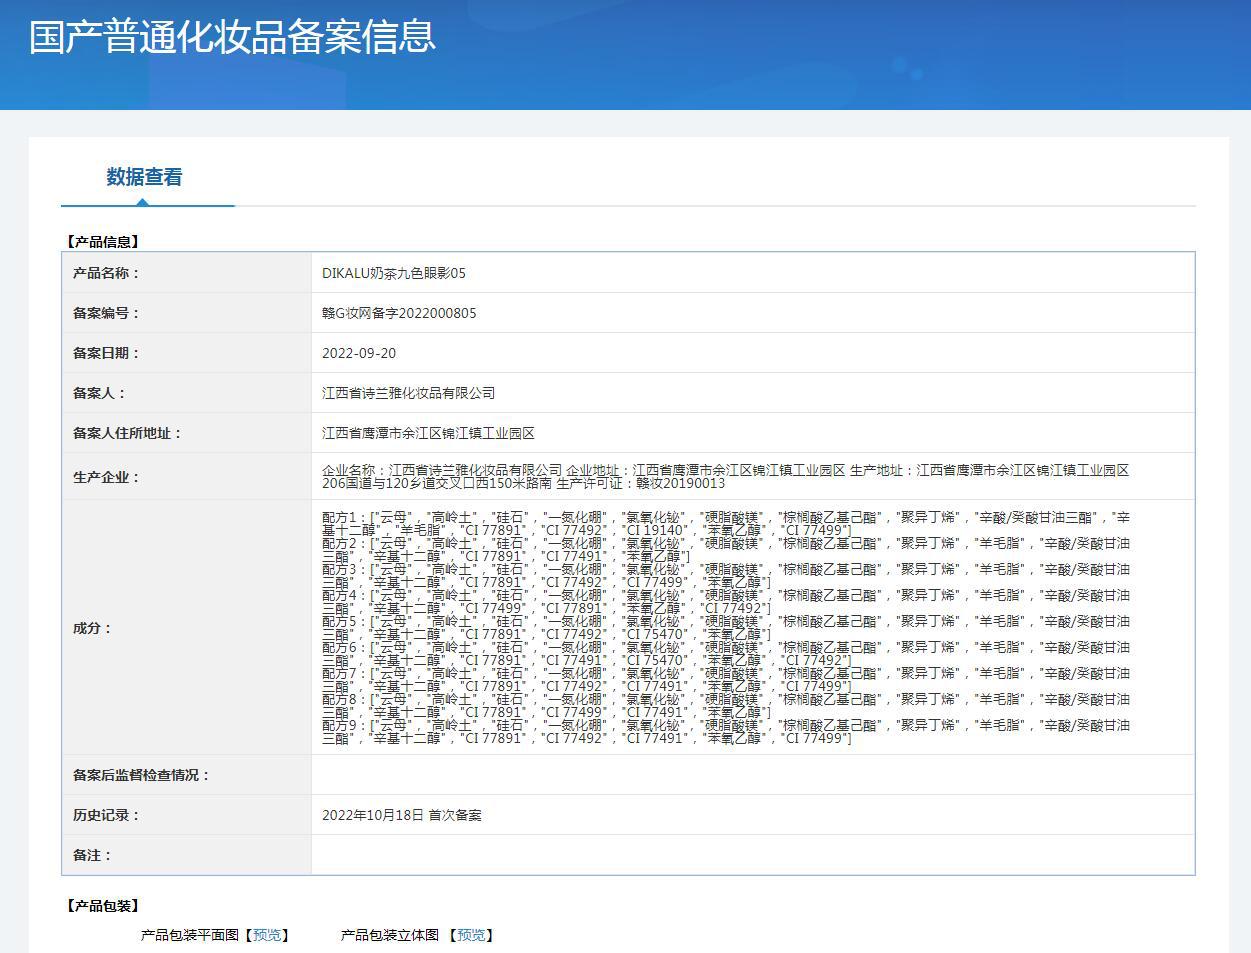Viewport: 1251px width, 953px height.
Task: Select the product name DIKALU奶茶九色眼影05
Action: click(394, 273)
